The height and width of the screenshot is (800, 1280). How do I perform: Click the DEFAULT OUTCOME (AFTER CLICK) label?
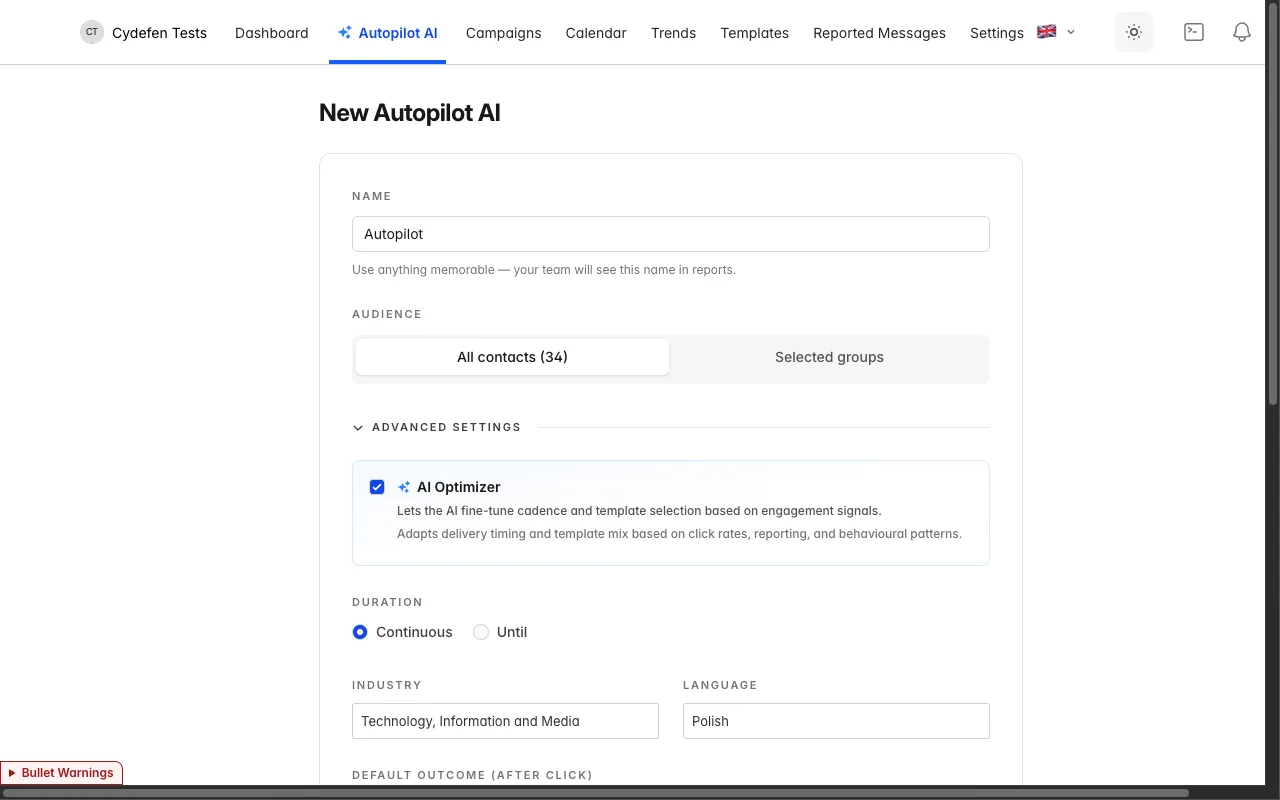coord(472,775)
